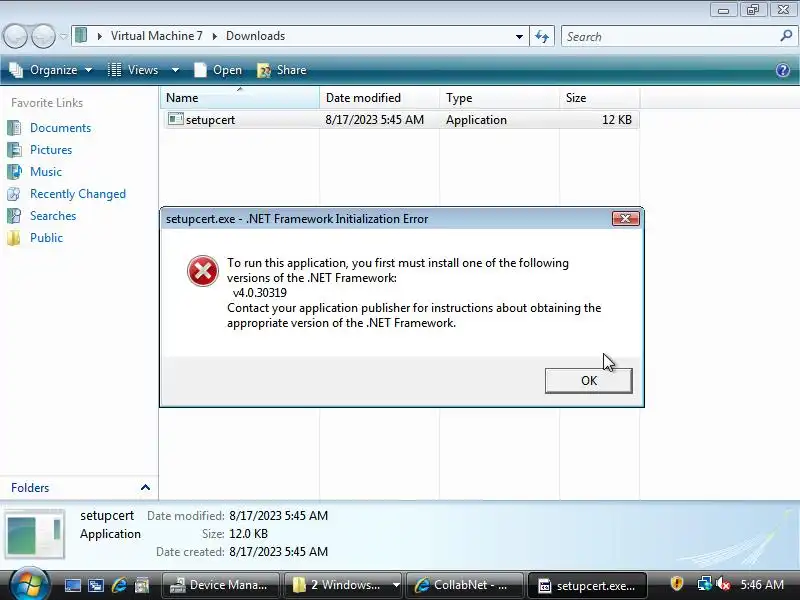The width and height of the screenshot is (800, 600).
Task: Sort by the Name column header
Action: pyautogui.click(x=239, y=97)
